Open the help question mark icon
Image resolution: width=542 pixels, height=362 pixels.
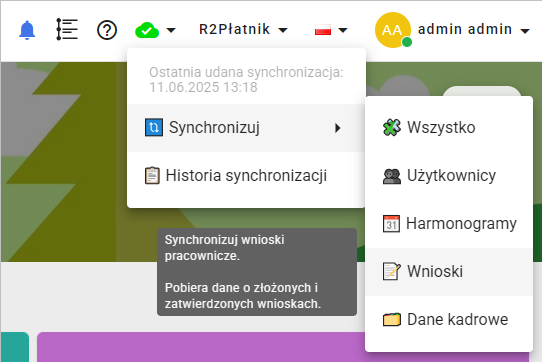107,30
